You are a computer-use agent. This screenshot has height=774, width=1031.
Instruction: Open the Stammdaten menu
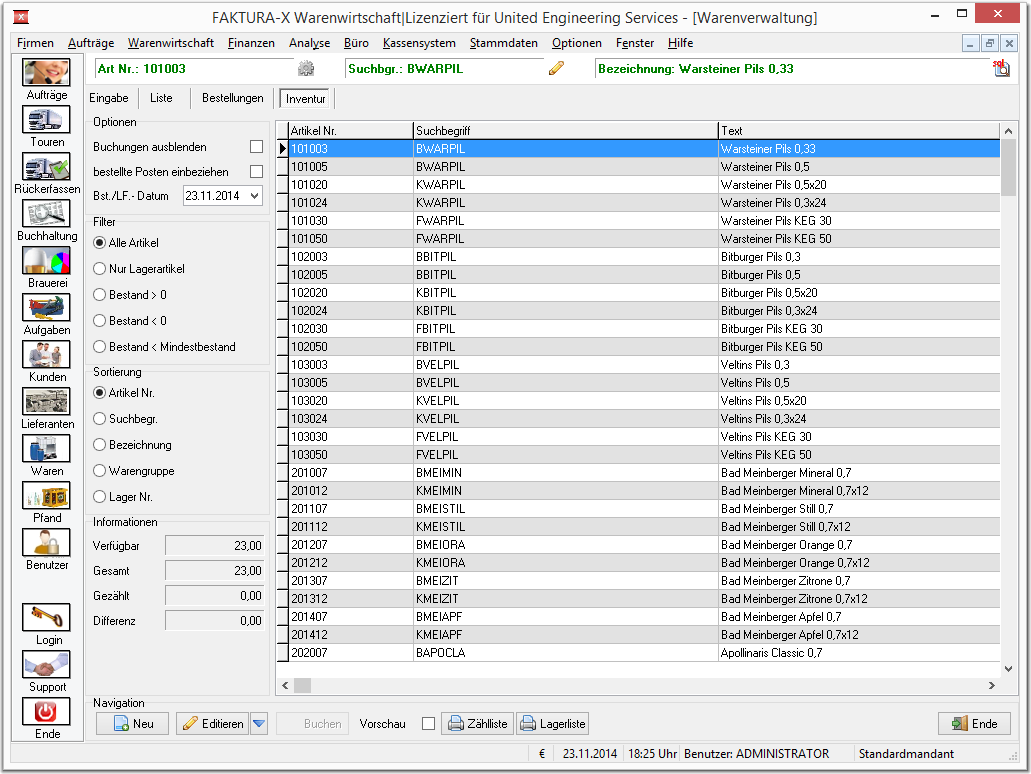(x=503, y=43)
